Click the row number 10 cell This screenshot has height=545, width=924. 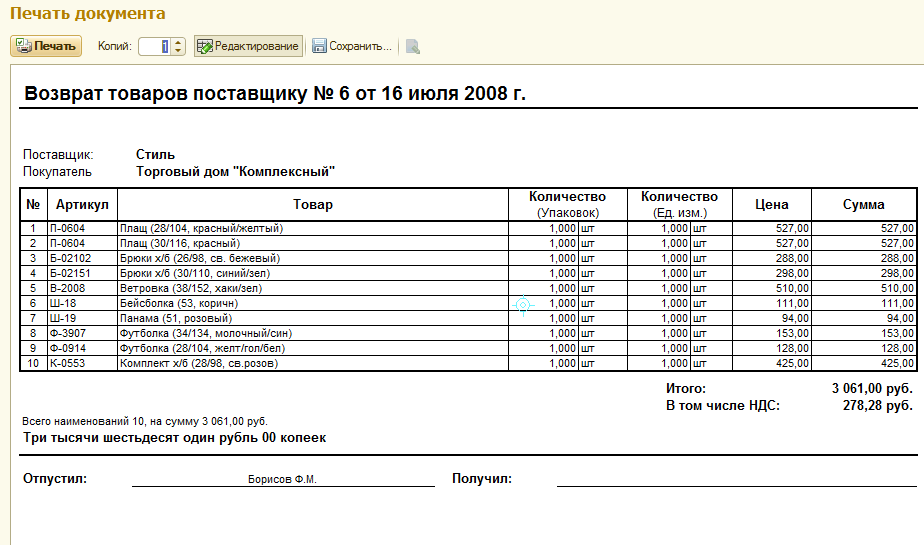33,364
